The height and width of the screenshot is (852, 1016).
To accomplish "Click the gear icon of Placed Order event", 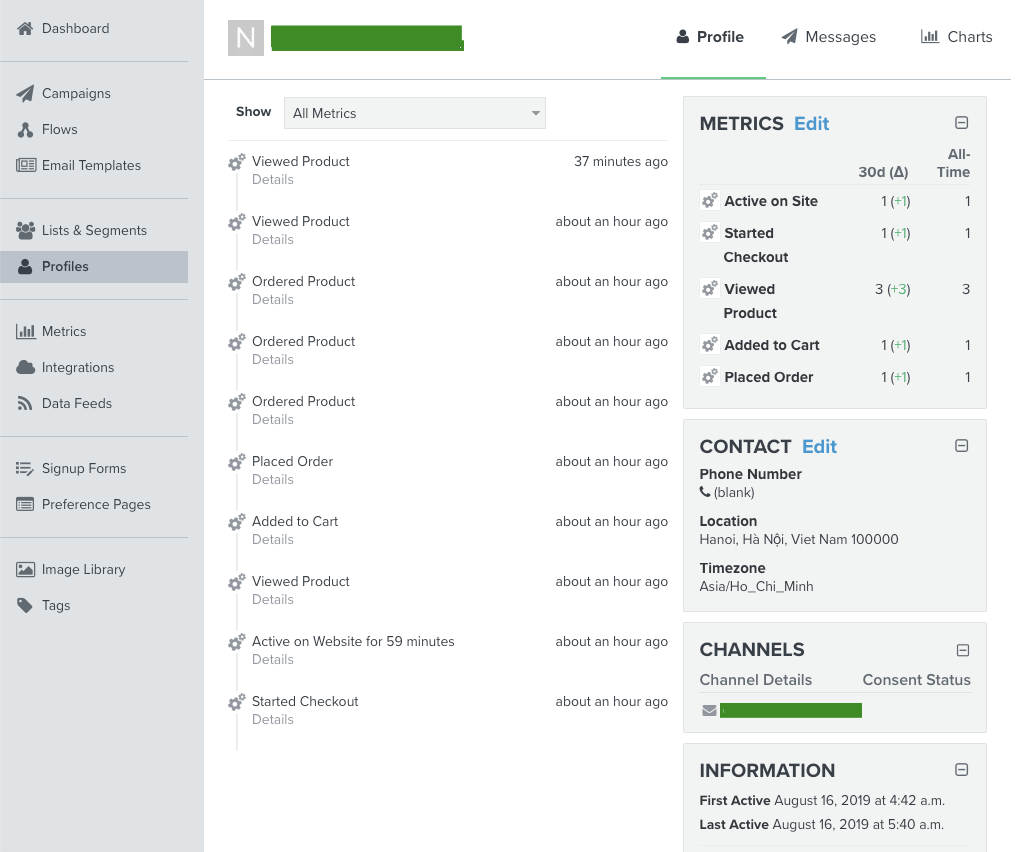I will point(237,462).
